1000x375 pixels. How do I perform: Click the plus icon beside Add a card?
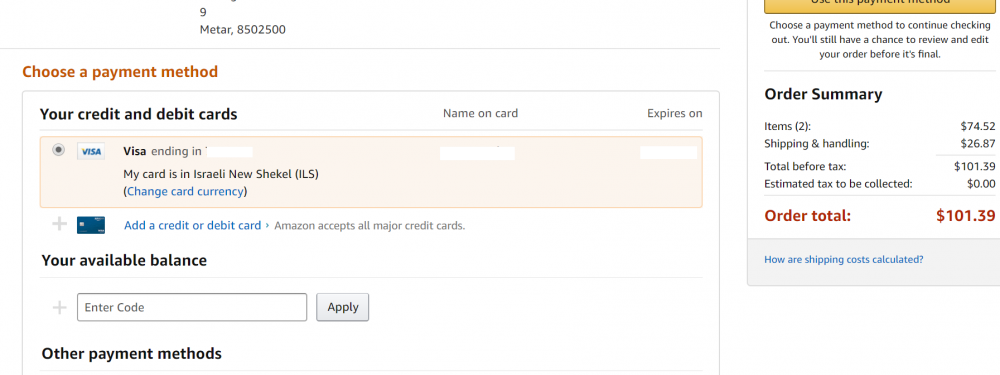59,224
